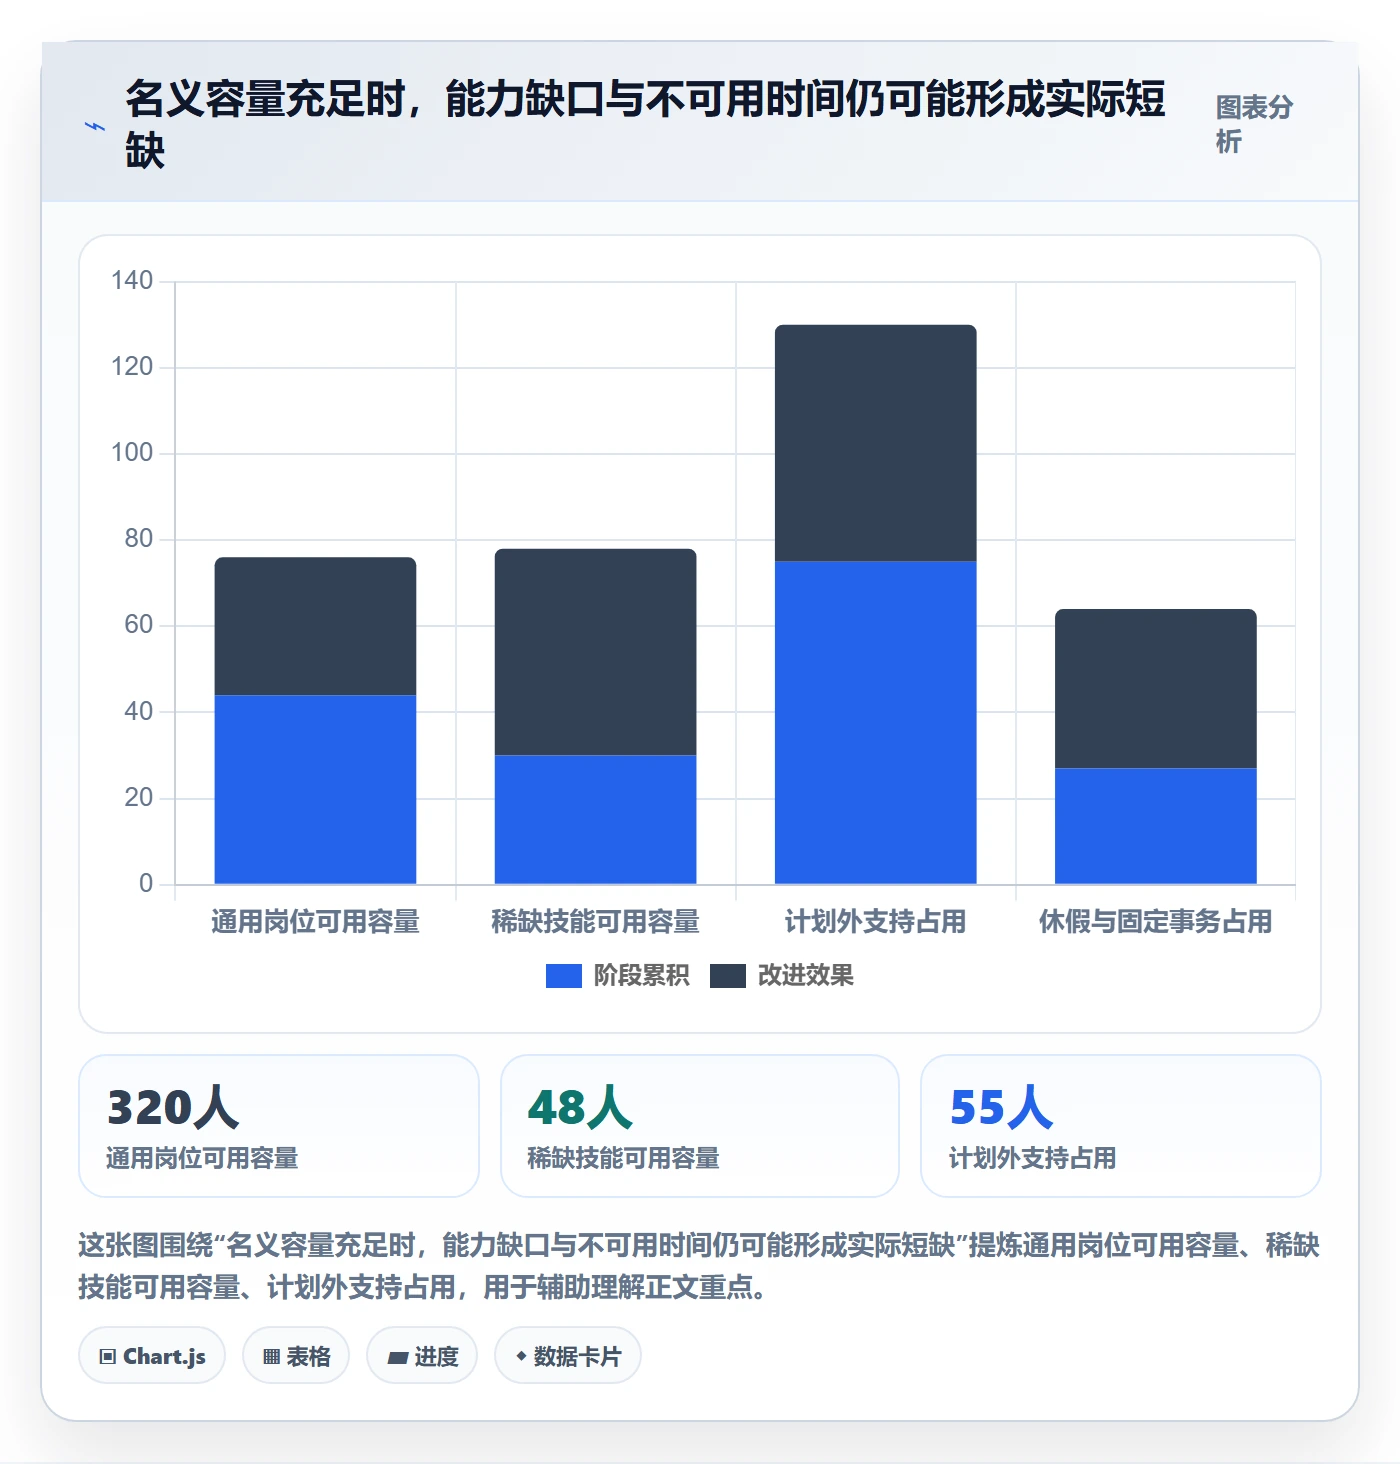1400x1464 pixels.
Task: Click the 48人 stat value
Action: coord(581,1108)
